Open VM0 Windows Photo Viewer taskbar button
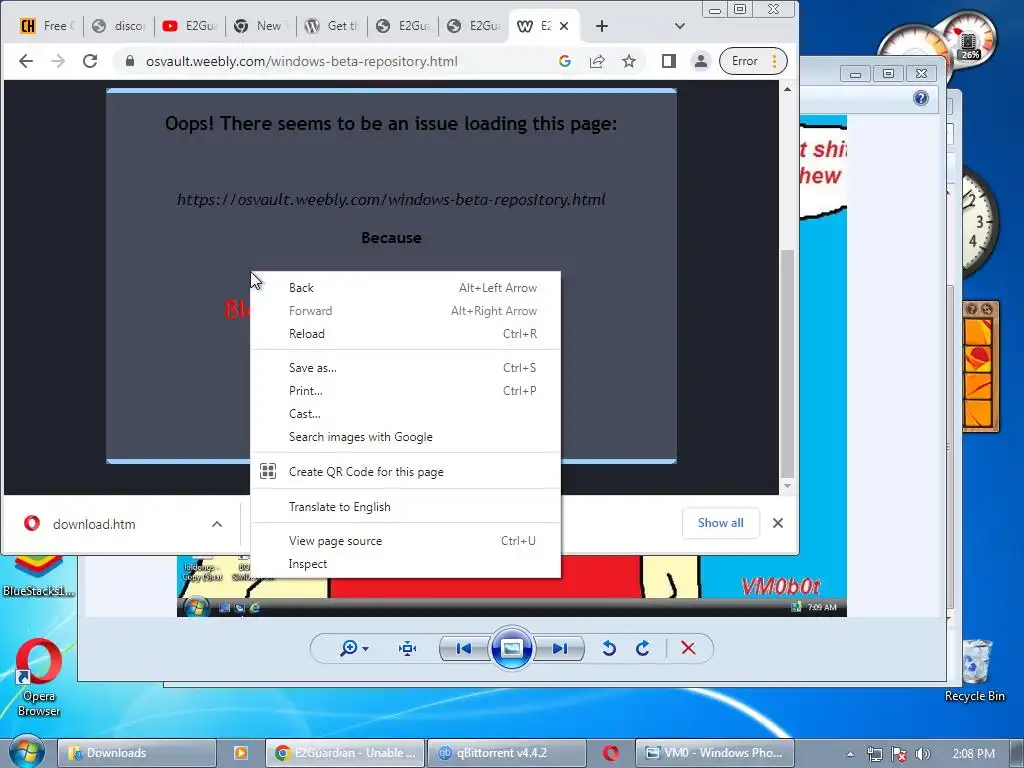Image resolution: width=1024 pixels, height=768 pixels. 714,753
